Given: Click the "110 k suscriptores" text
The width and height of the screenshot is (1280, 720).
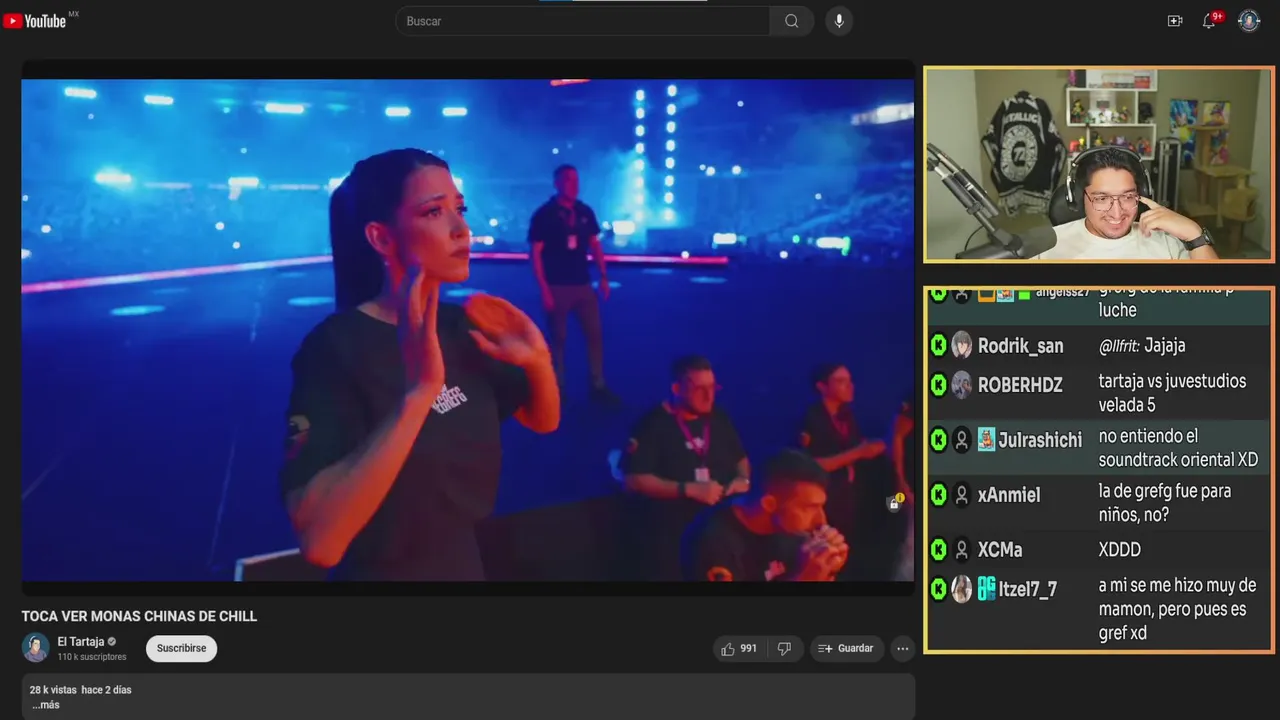Looking at the screenshot, I should click(x=92, y=657).
